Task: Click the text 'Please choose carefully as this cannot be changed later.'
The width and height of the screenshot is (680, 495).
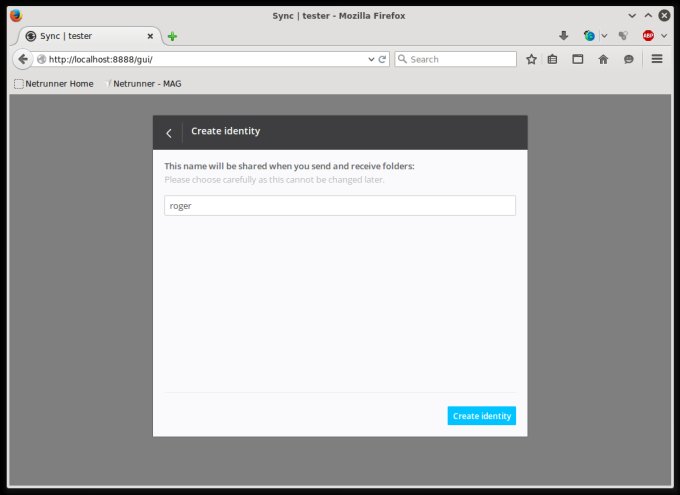Action: (274, 180)
